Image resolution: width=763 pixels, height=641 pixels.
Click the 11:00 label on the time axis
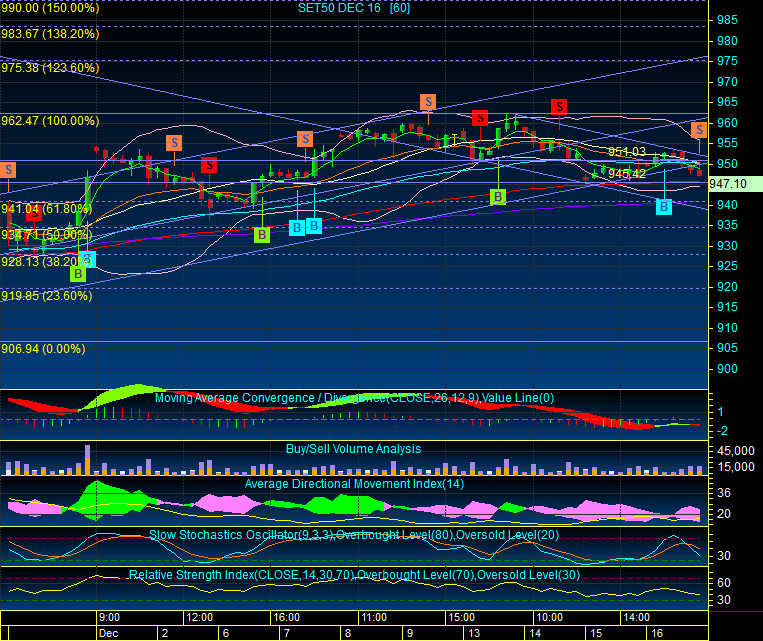[374, 617]
